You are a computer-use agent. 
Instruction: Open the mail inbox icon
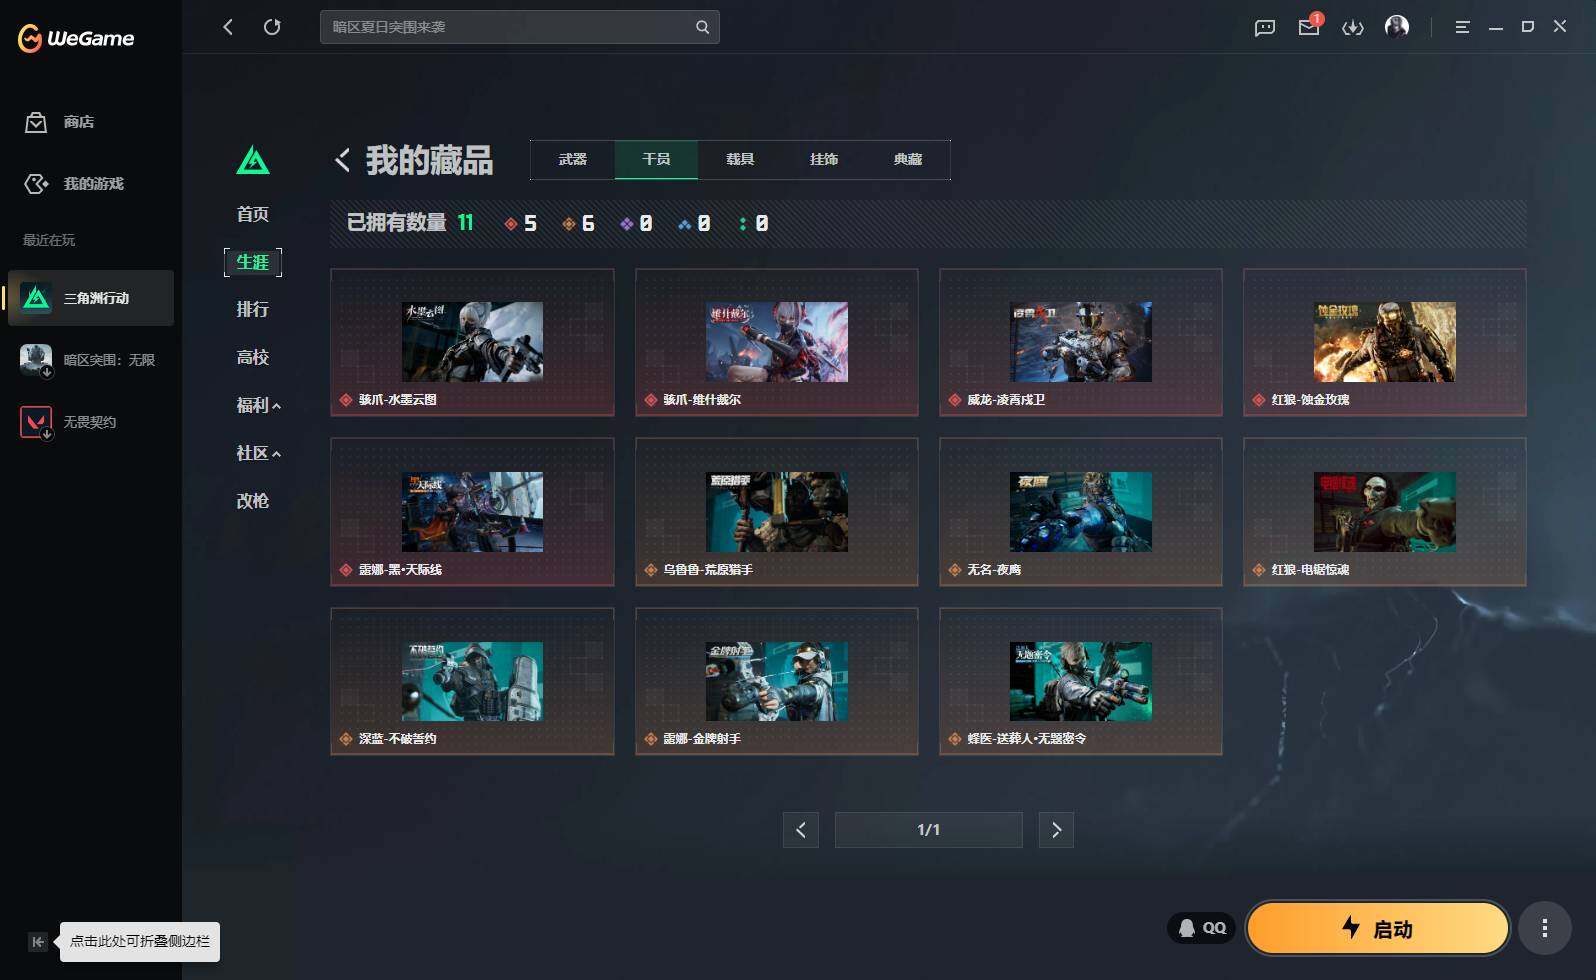point(1309,27)
